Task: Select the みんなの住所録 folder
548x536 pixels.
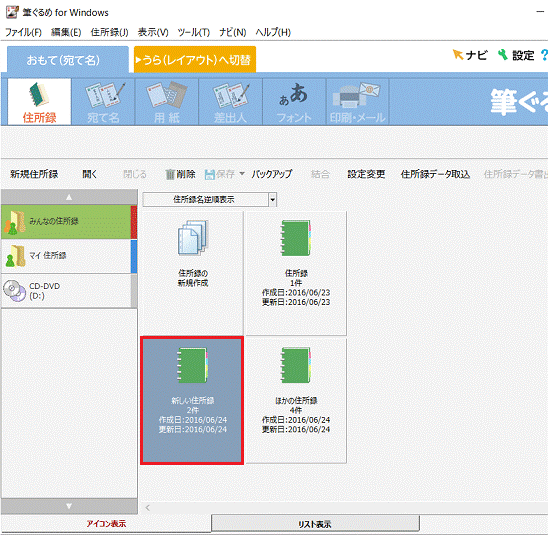Action: (68, 222)
